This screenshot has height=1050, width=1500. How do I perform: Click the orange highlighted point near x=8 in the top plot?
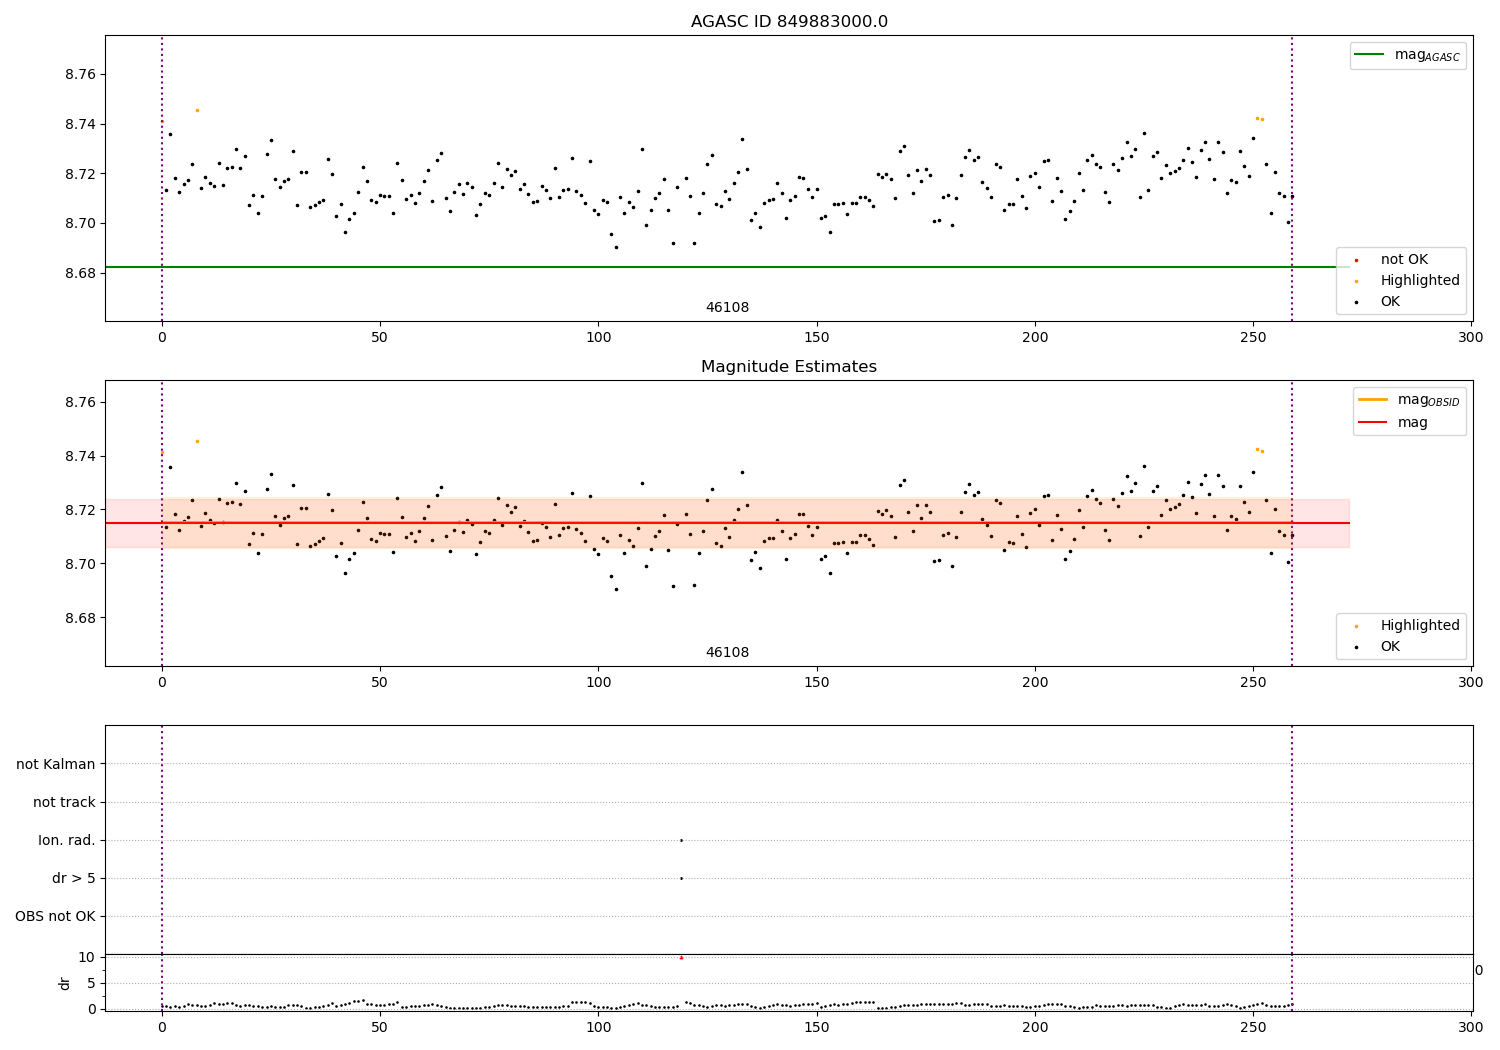pos(197,110)
